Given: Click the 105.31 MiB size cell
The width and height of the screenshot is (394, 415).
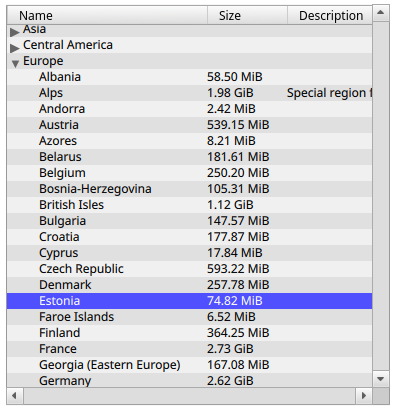Looking at the screenshot, I should point(238,189).
